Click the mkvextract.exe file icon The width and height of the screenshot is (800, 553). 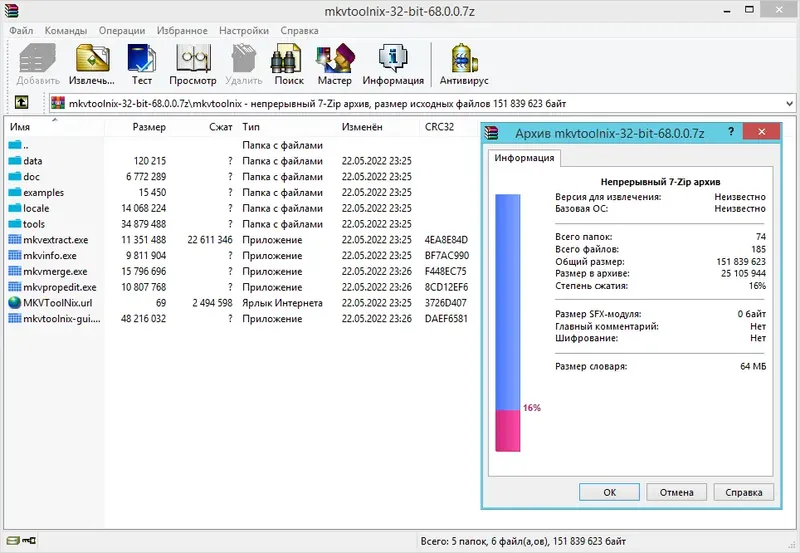[x=15, y=240]
